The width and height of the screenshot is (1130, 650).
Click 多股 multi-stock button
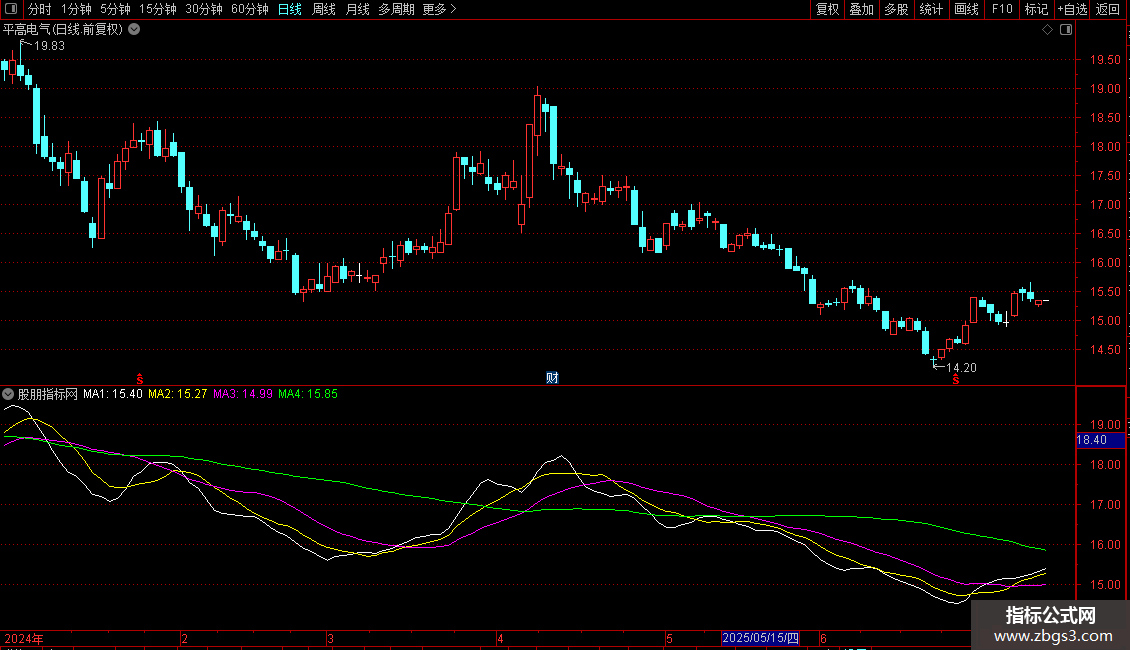[x=896, y=9]
